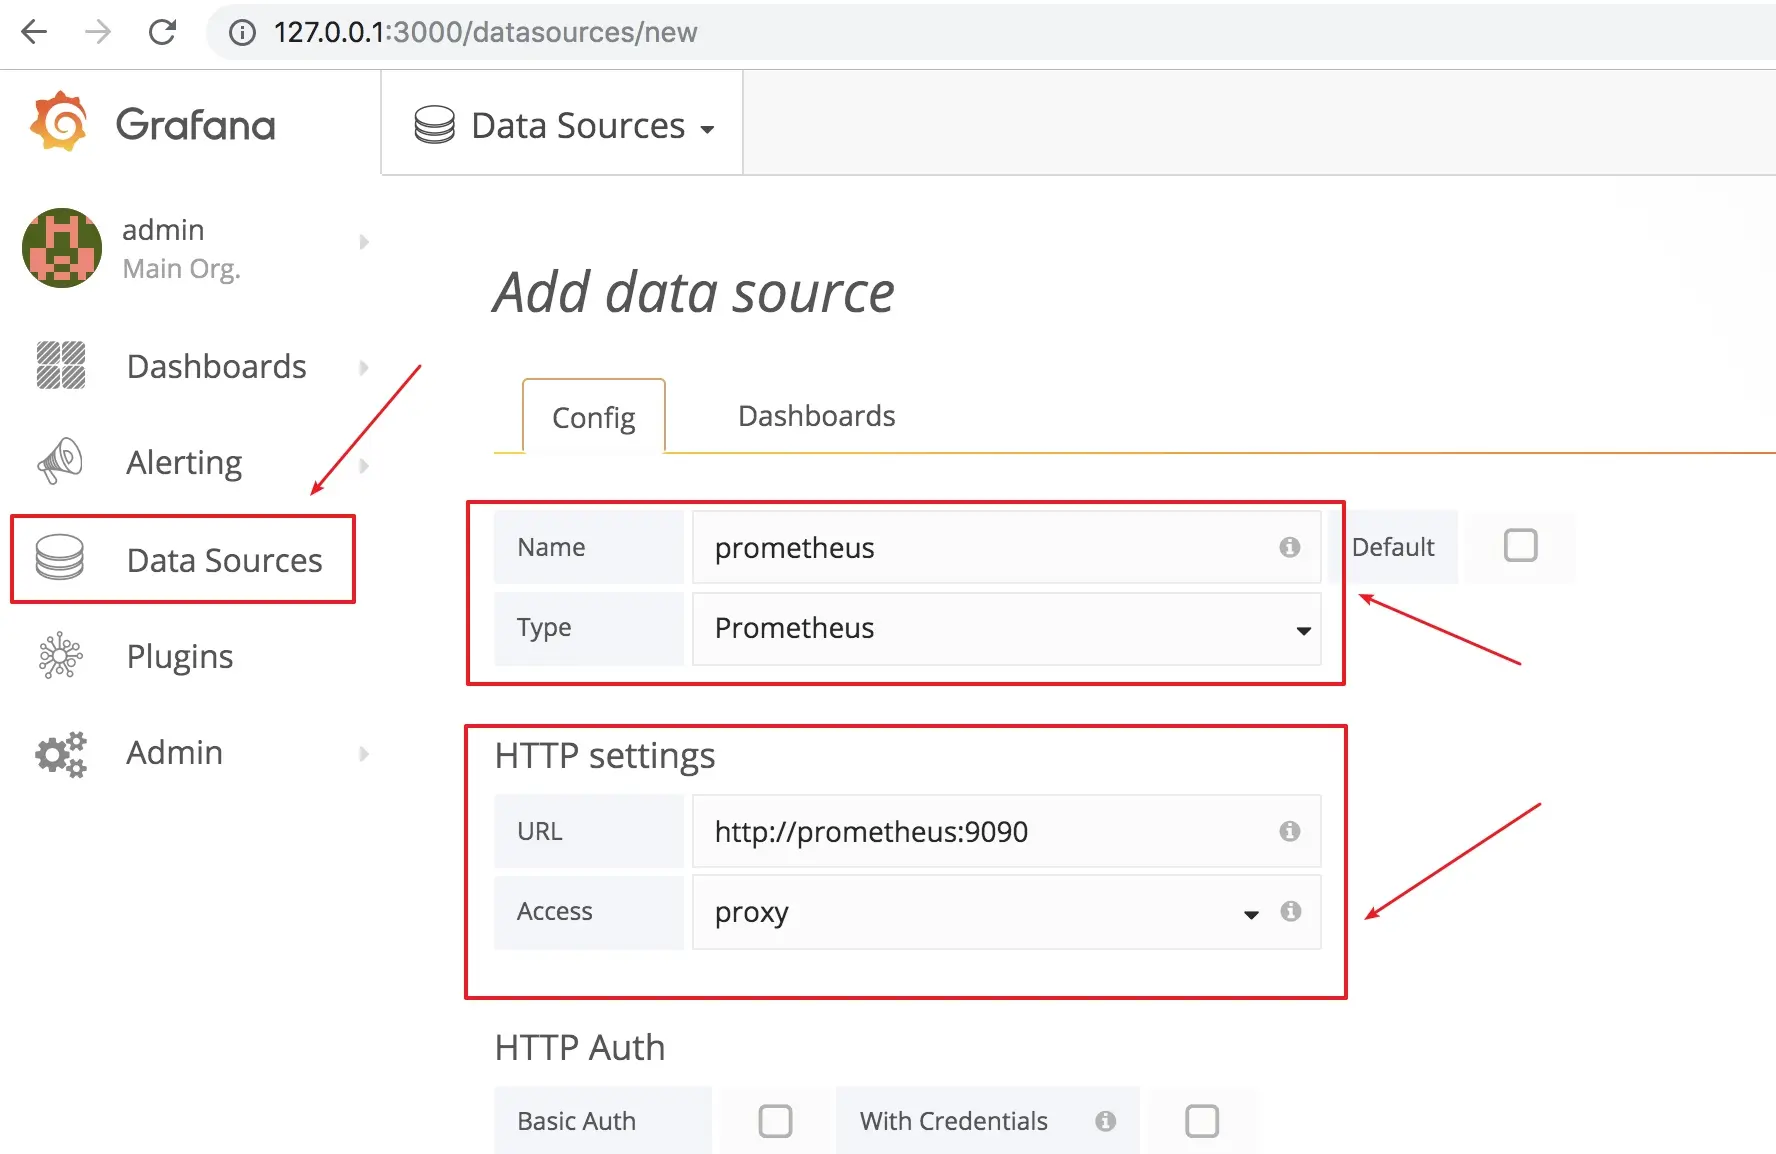Click the Grafana logo icon
The image size is (1776, 1154).
[59, 122]
